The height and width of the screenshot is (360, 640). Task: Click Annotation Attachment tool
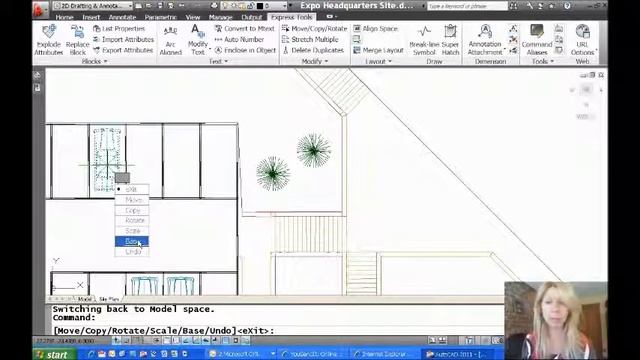[485, 40]
